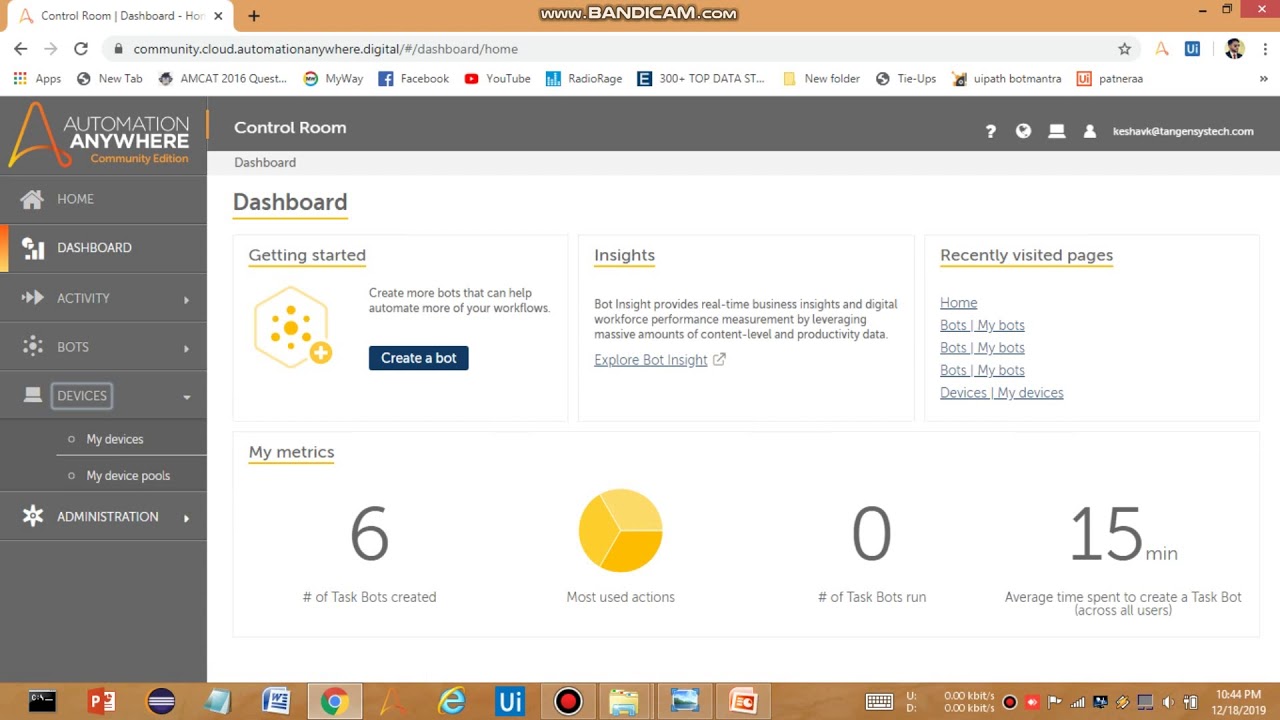Open the Home recently visited link
The image size is (1280, 720).
[x=958, y=303]
